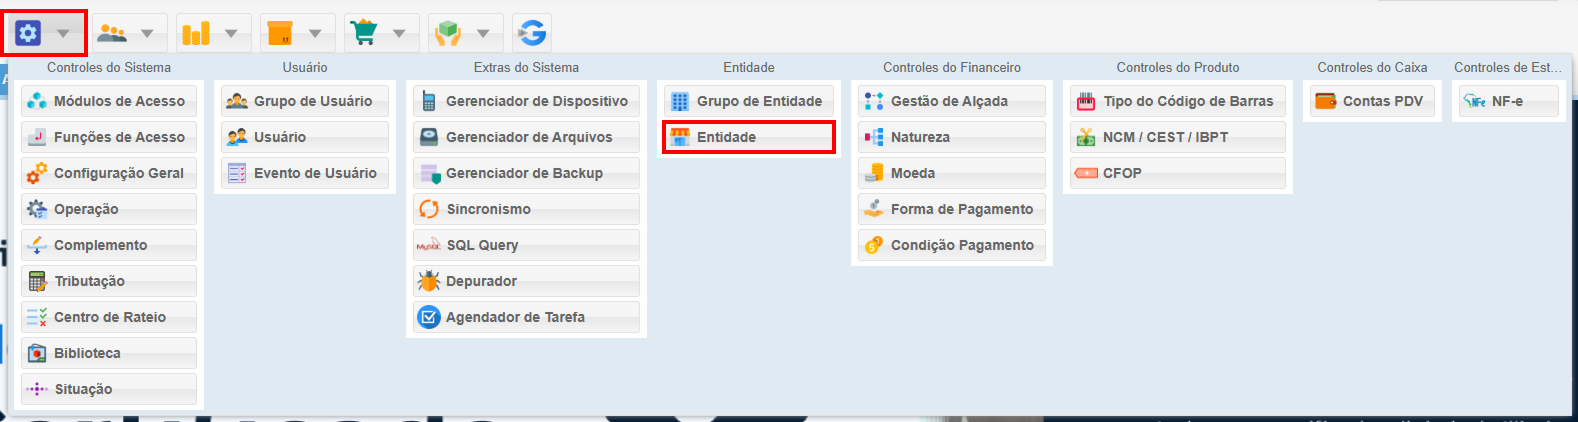The height and width of the screenshot is (422, 1578).
Task: Click the Controles do Sistema column header
Action: tap(109, 67)
